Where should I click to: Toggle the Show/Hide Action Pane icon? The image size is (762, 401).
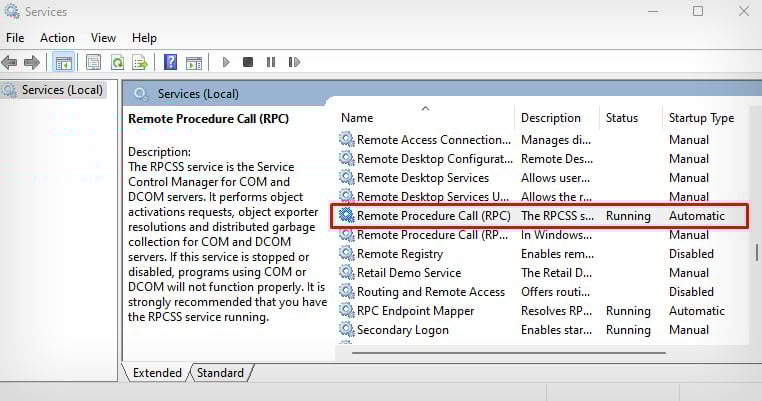(194, 62)
